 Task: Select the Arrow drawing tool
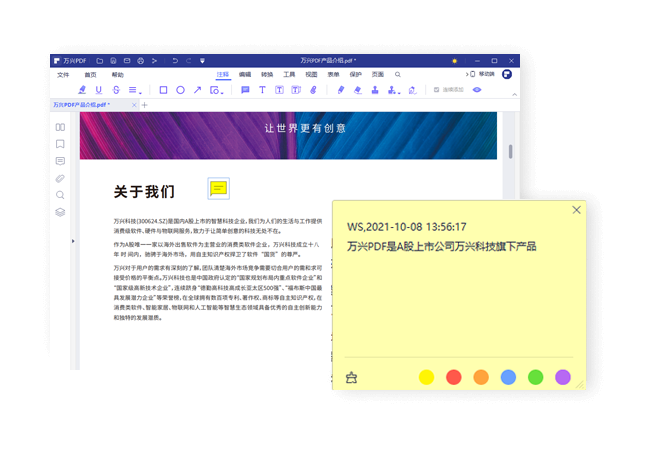click(197, 90)
